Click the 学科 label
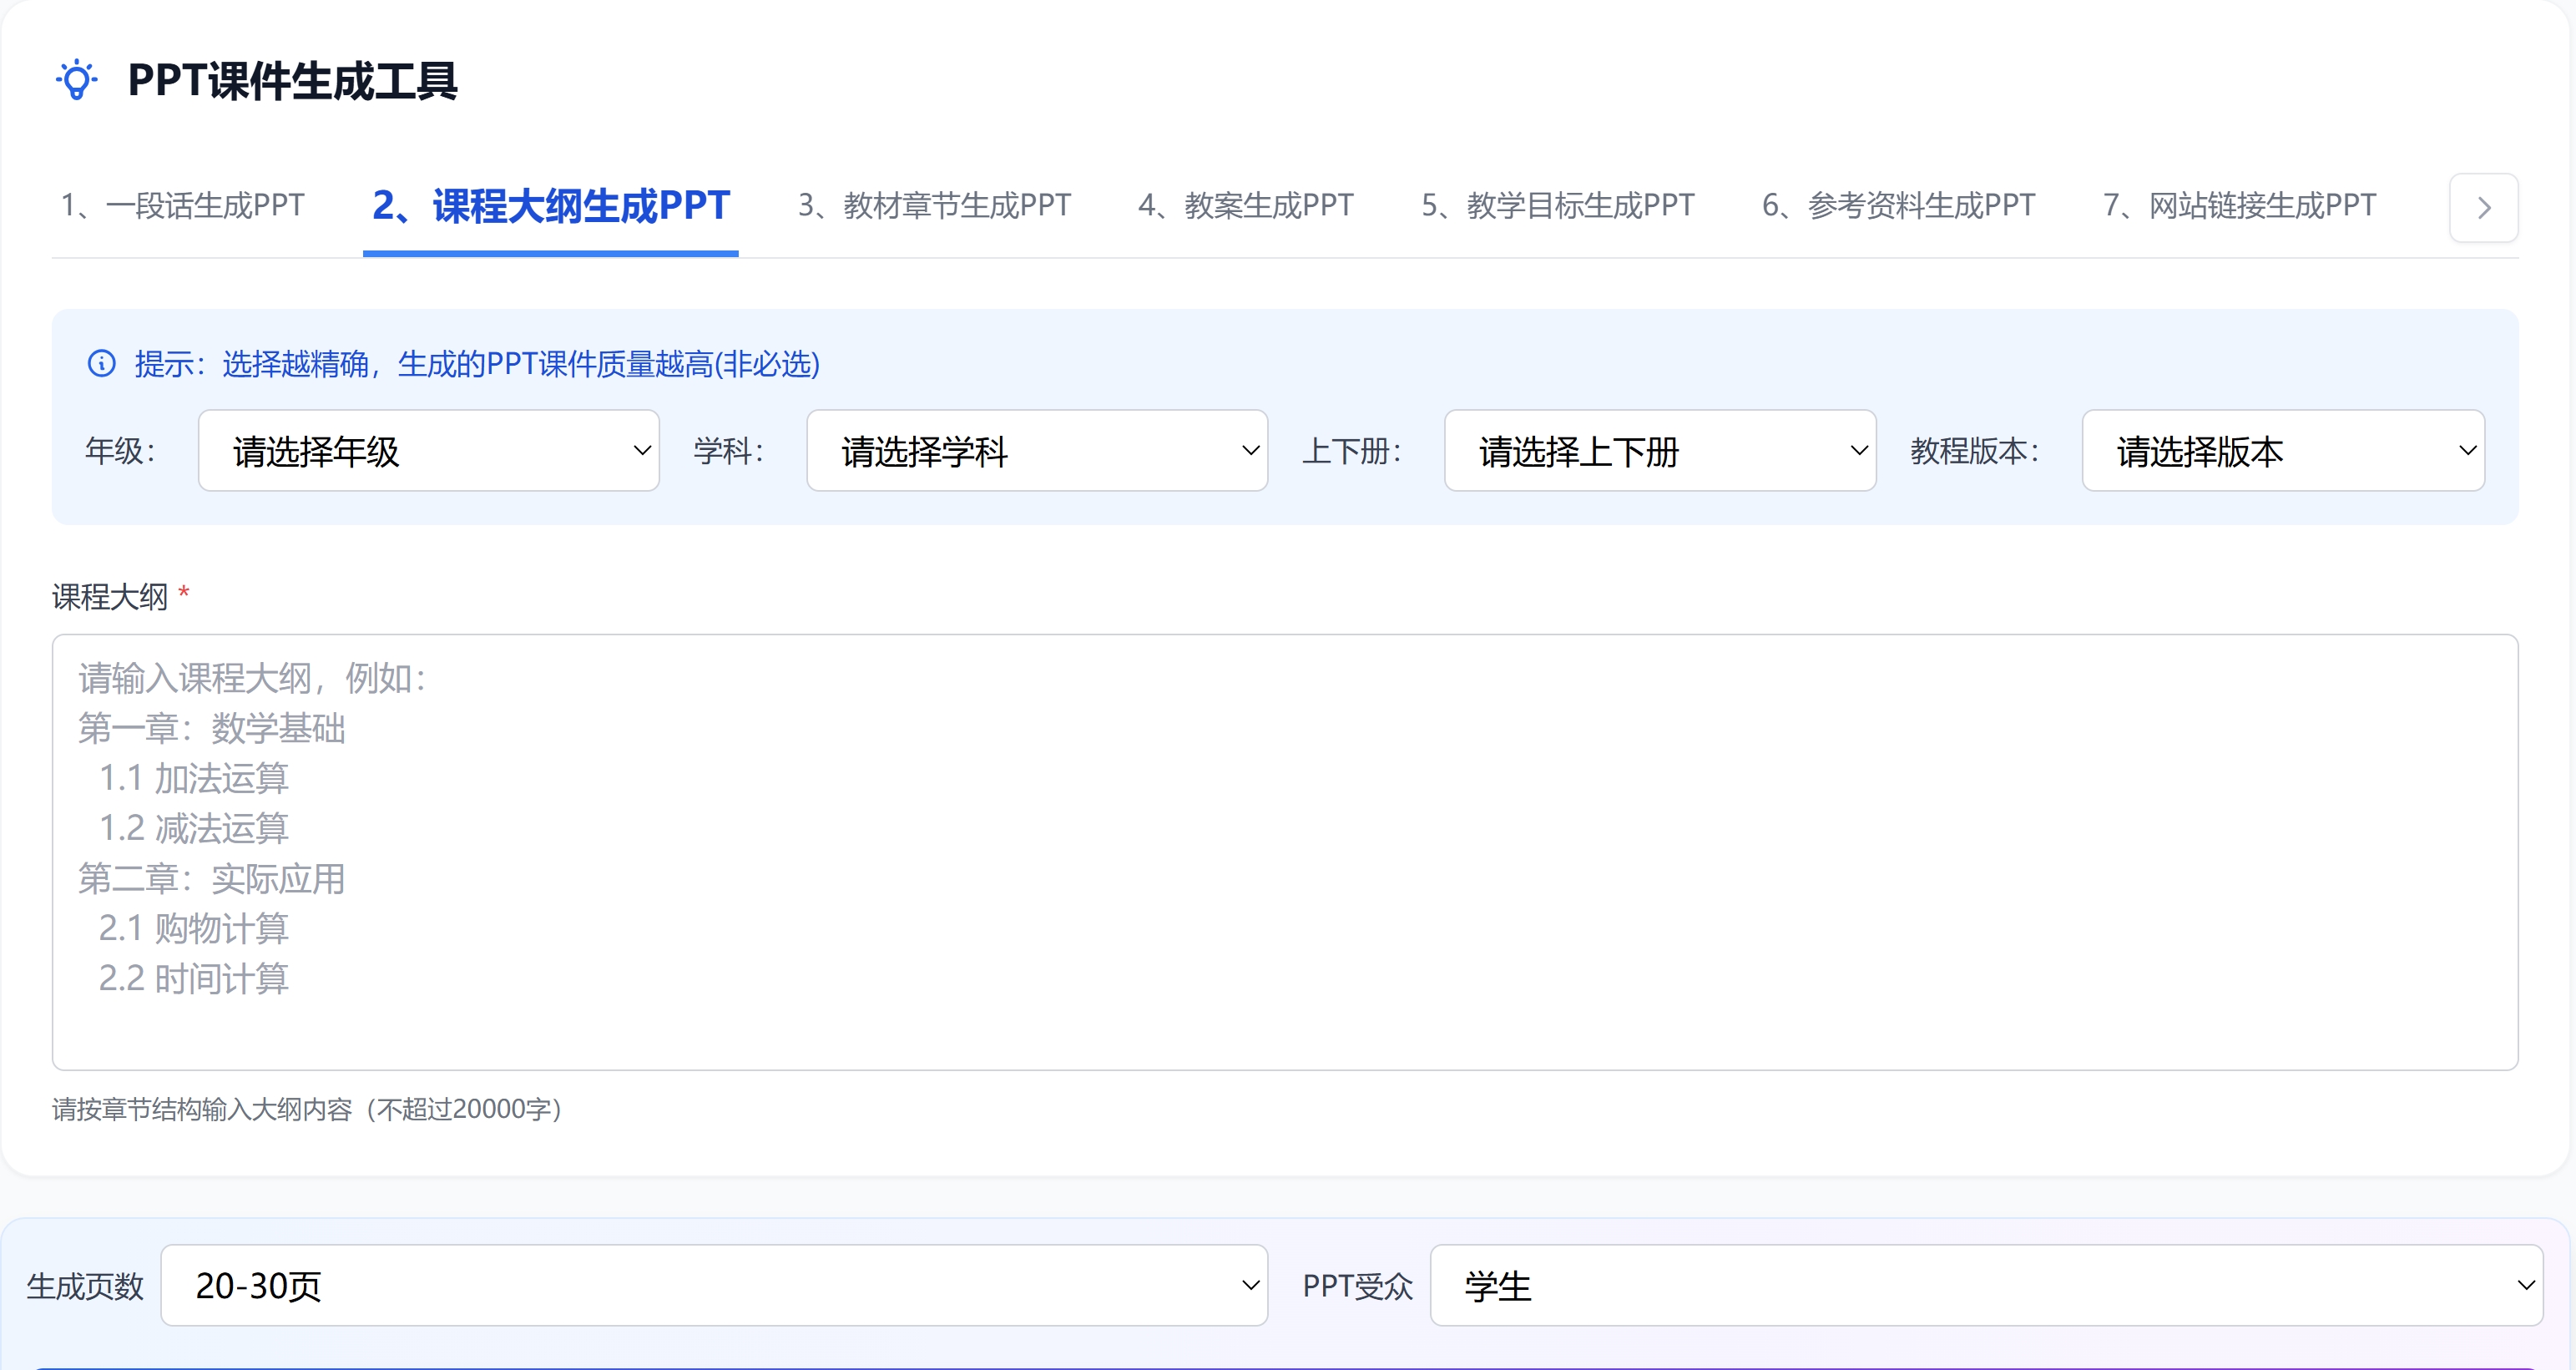Screen dimensions: 2576x1370 (x=729, y=450)
